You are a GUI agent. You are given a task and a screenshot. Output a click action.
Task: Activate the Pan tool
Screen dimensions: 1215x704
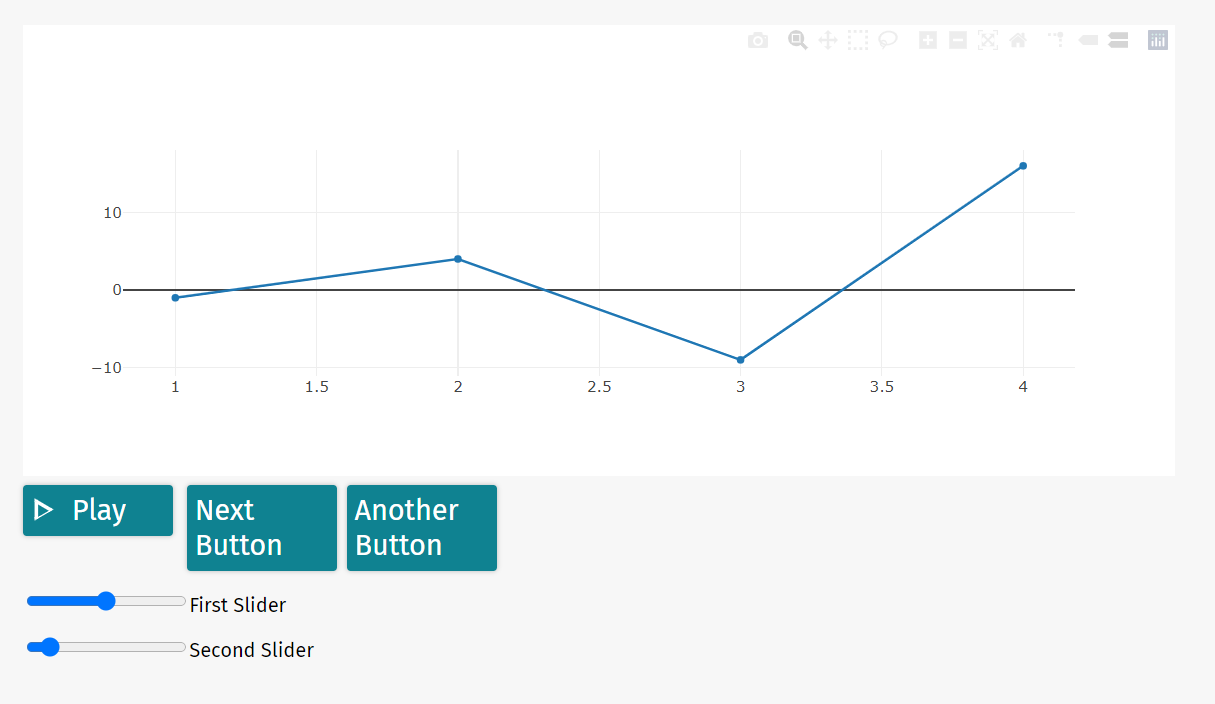tap(827, 40)
